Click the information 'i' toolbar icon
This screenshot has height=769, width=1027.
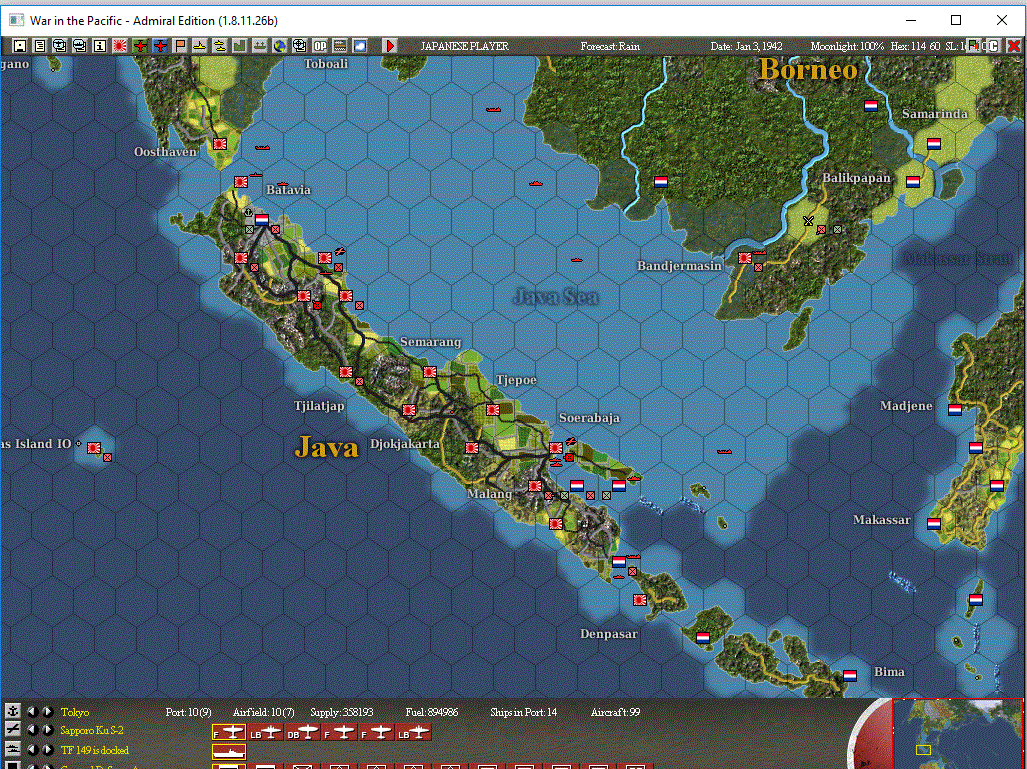(x=100, y=46)
